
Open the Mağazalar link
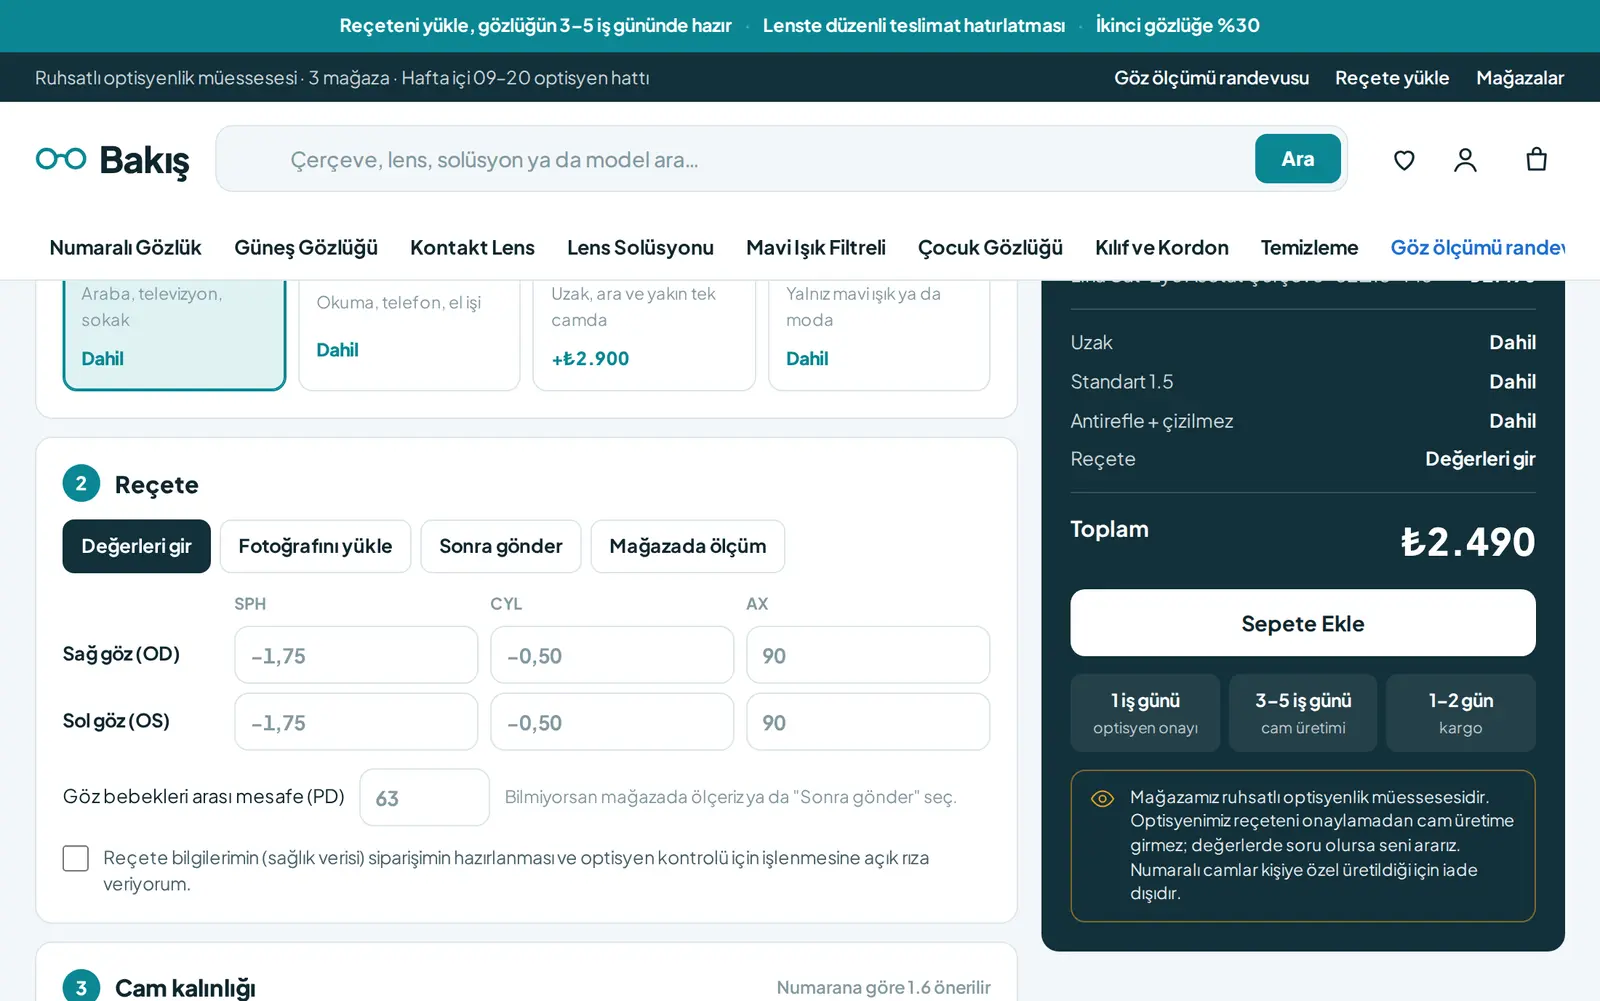click(x=1520, y=78)
